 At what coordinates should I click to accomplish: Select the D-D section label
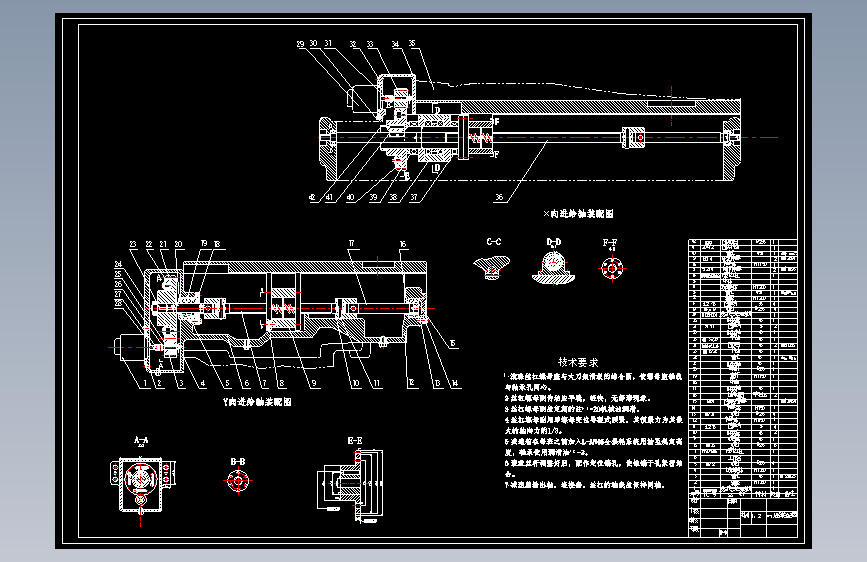[x=553, y=242]
